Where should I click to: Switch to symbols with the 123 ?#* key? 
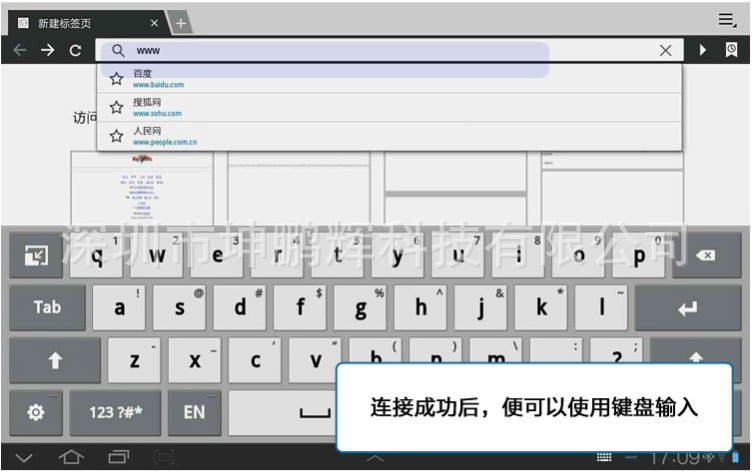[117, 412]
